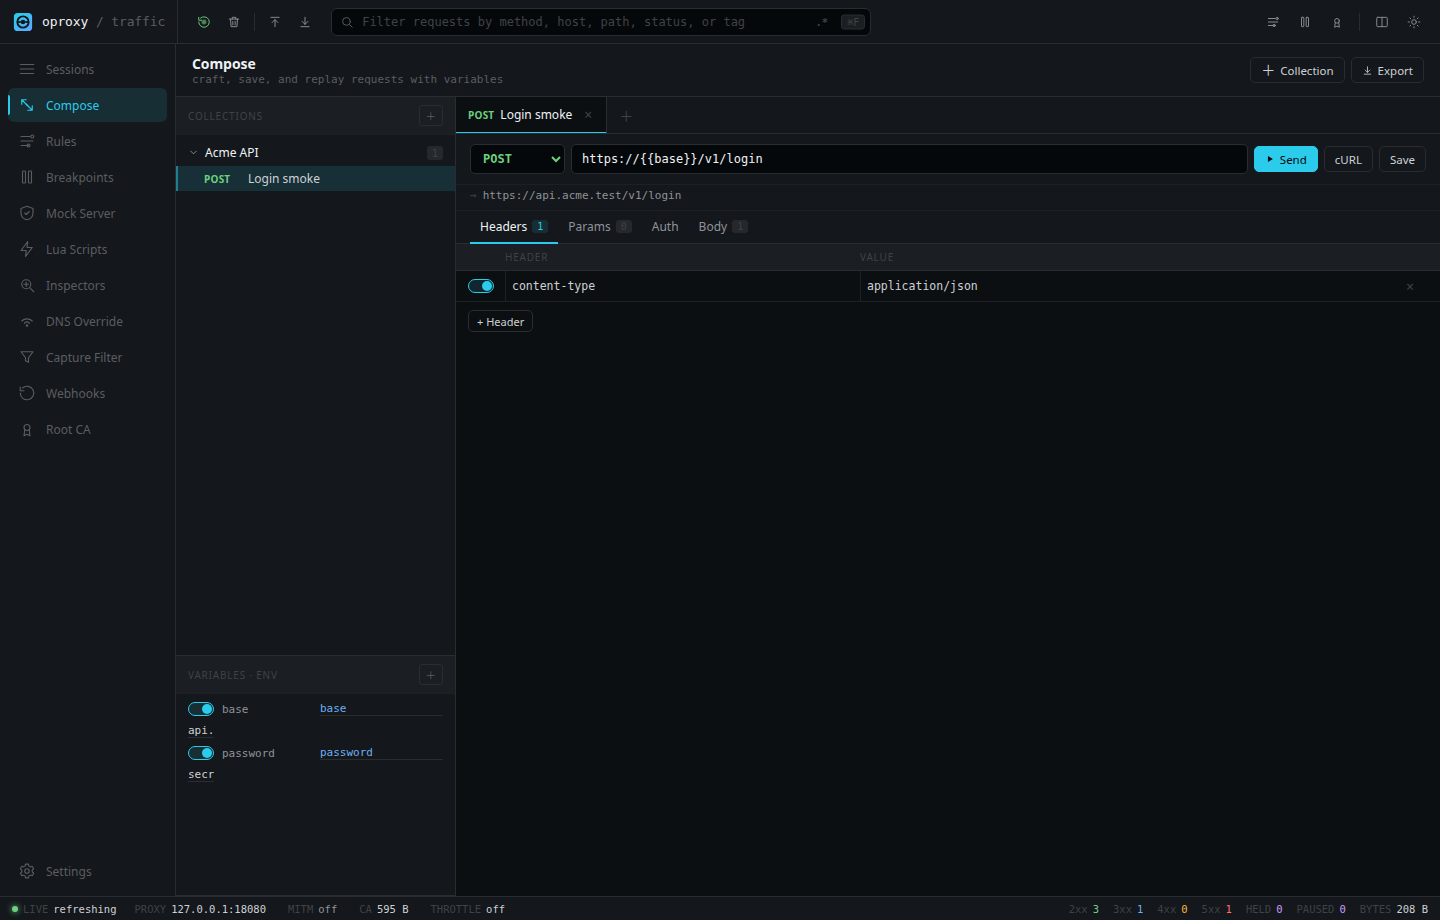Click the certificate ribbon icon in top bar
Viewport: 1440px width, 920px height.
(1337, 22)
